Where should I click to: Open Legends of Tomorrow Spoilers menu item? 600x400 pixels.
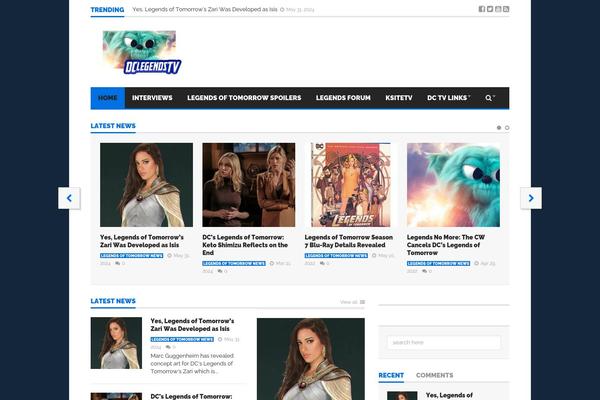[x=244, y=98]
